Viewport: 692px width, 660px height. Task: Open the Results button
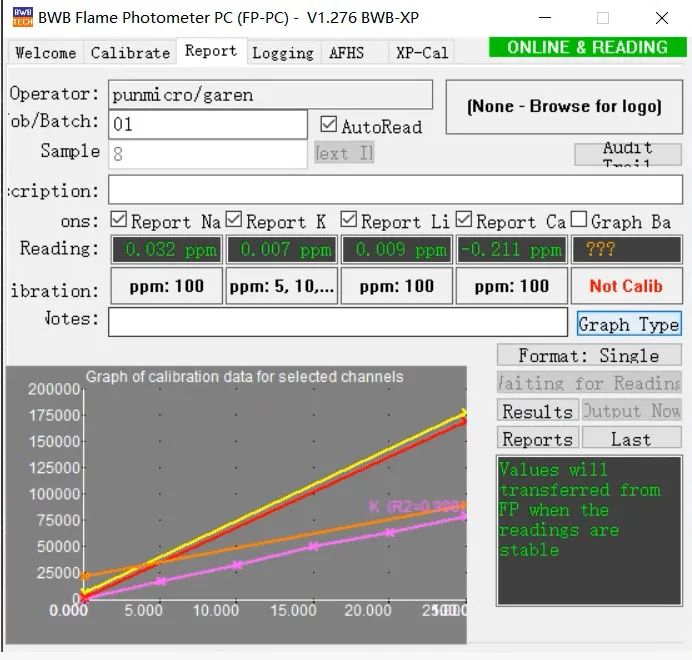(x=537, y=411)
